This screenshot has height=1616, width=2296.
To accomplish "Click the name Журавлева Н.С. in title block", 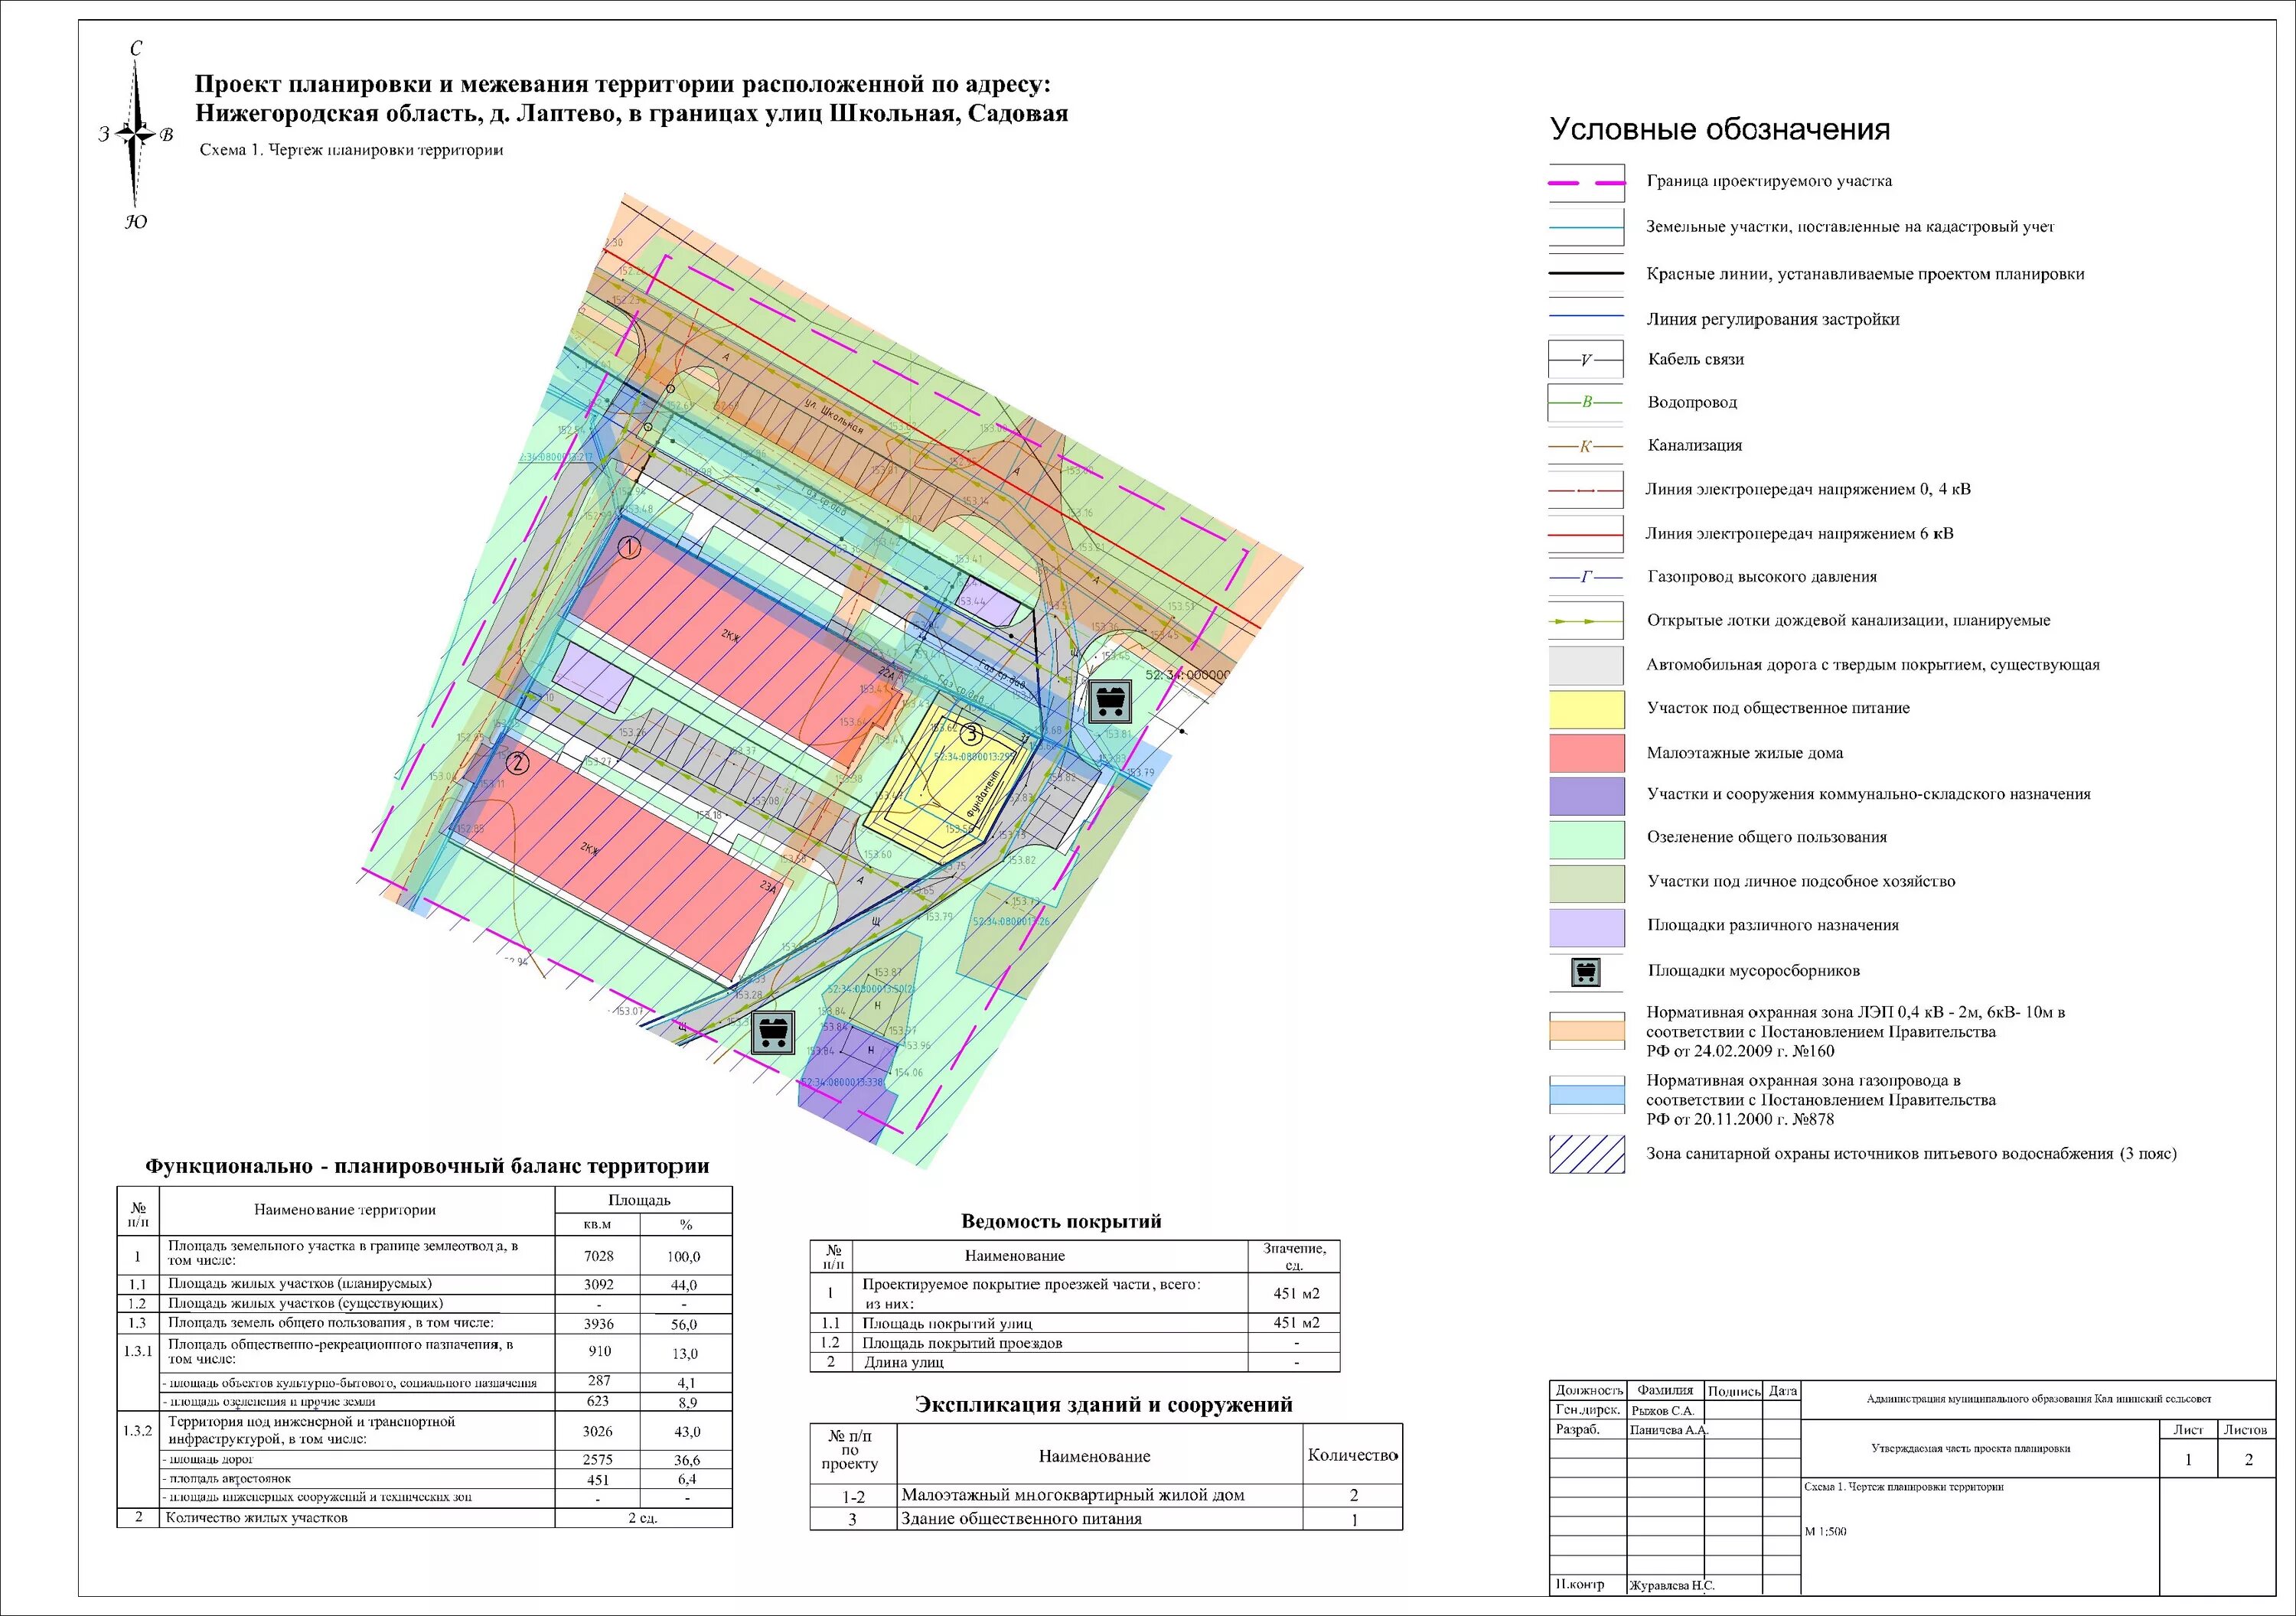I will tap(1671, 1586).
